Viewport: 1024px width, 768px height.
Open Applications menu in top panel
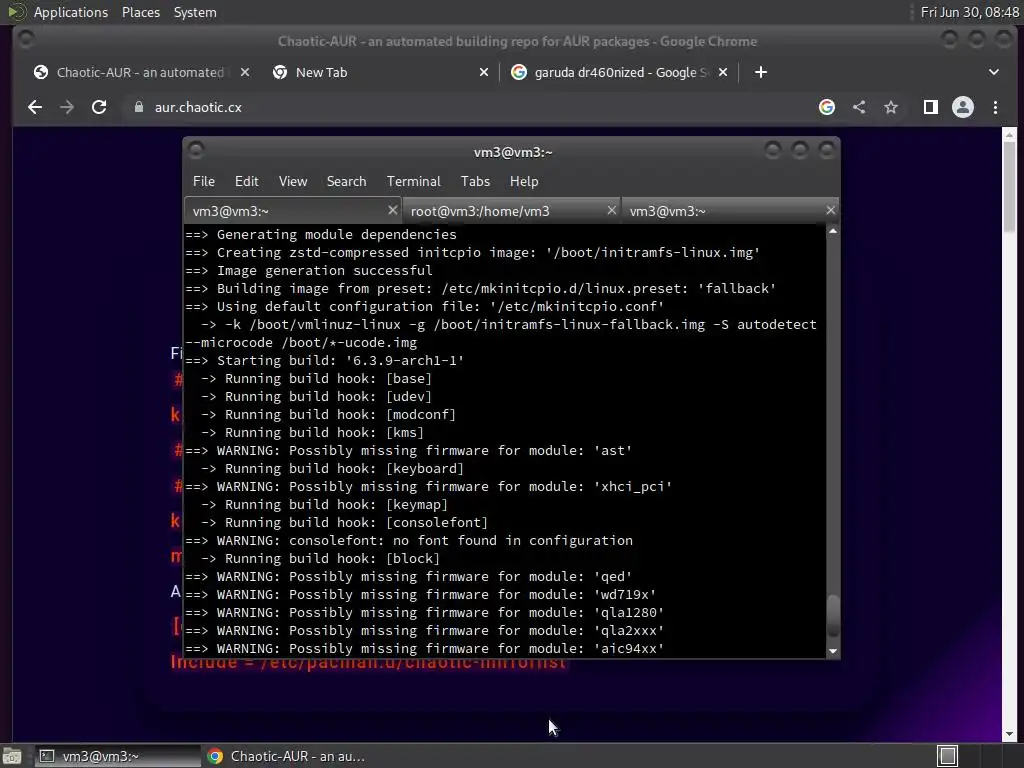71,12
